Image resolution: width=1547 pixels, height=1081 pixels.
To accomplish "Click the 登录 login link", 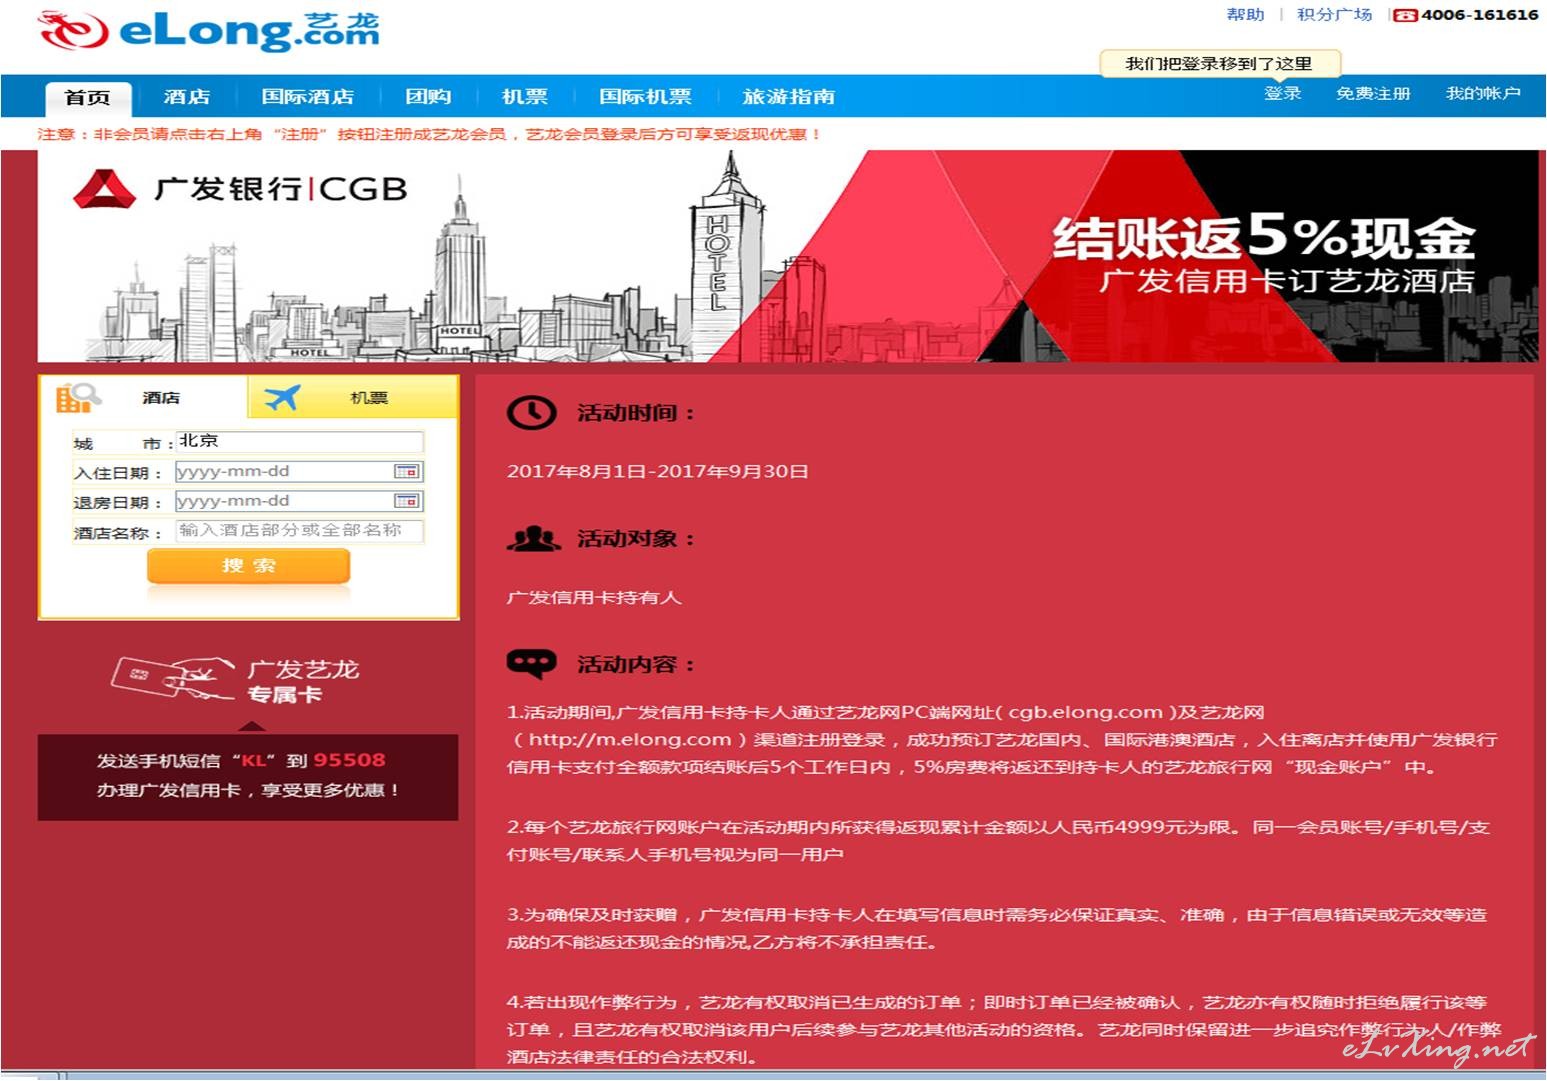I will coord(1282,93).
